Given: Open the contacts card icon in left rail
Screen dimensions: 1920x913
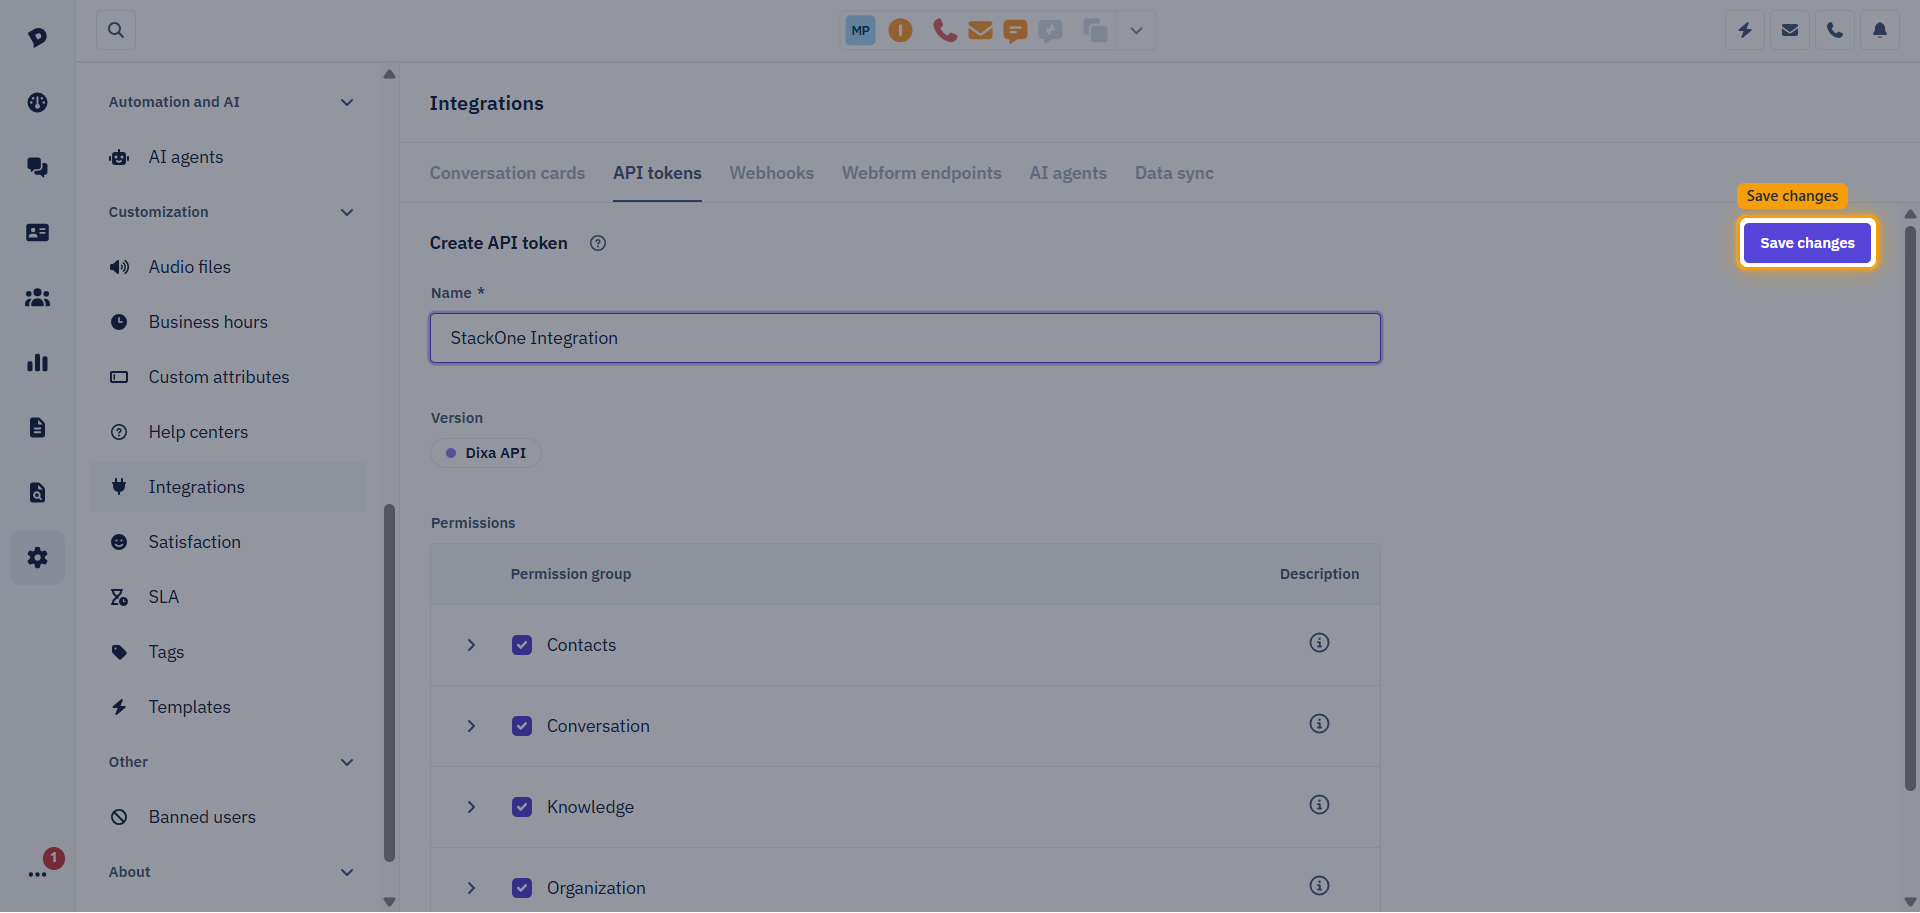Looking at the screenshot, I should coord(37,232).
